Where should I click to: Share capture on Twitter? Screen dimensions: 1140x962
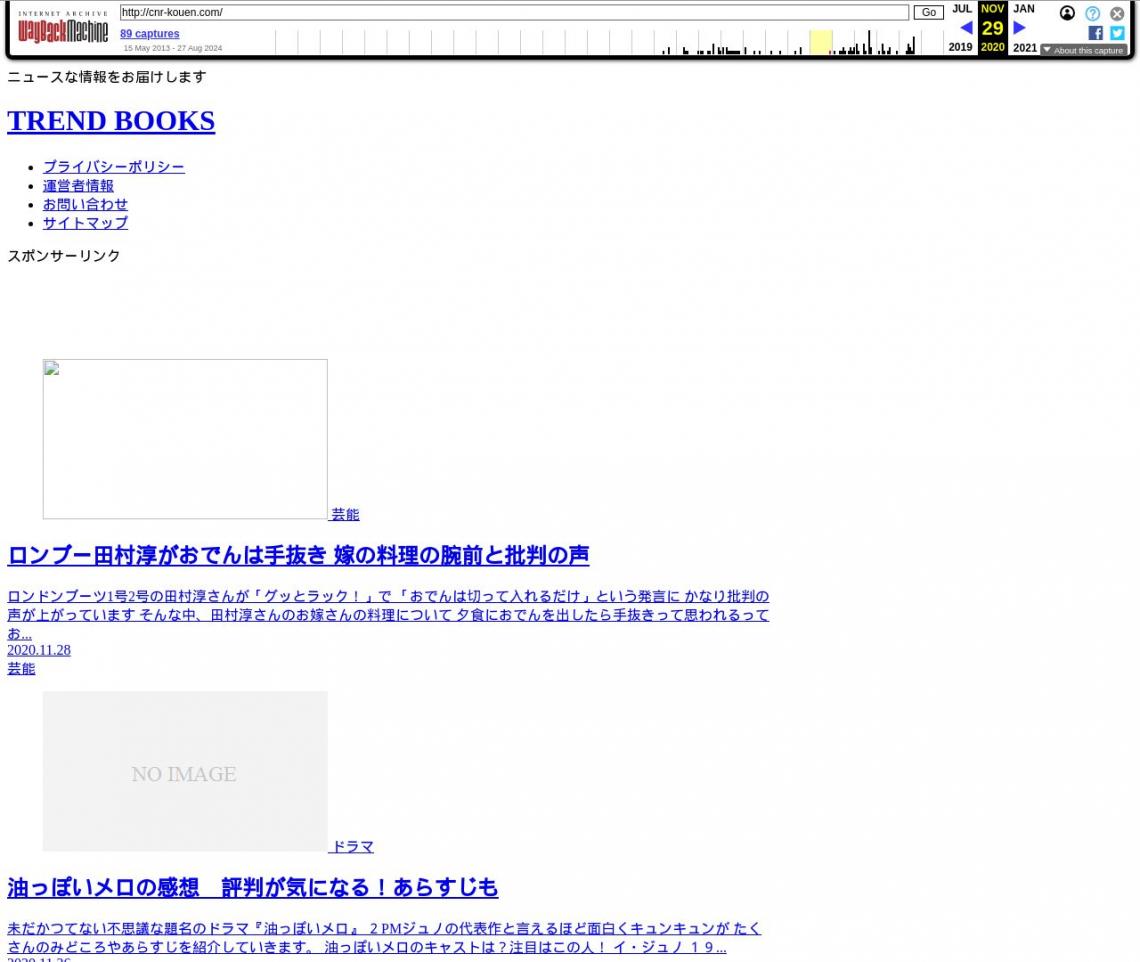[x=1117, y=33]
